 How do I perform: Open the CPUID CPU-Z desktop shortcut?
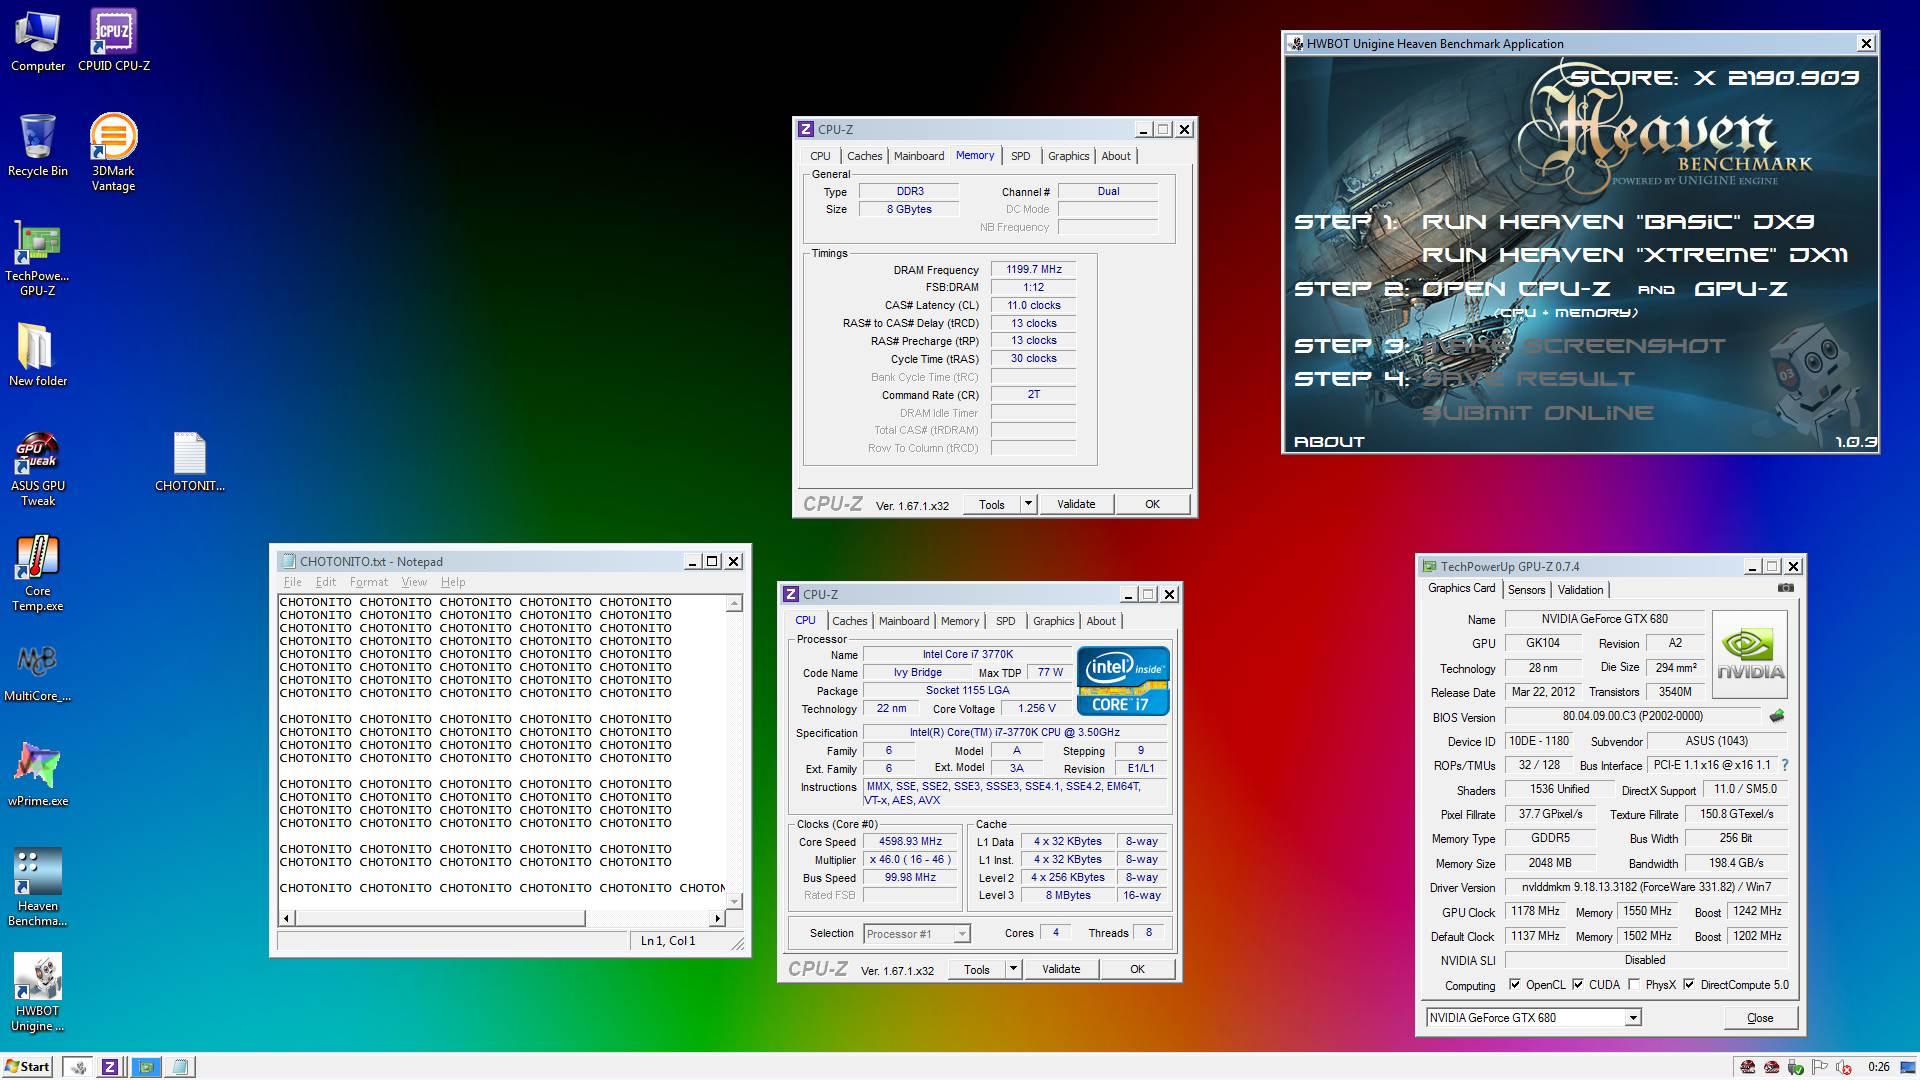click(x=113, y=42)
